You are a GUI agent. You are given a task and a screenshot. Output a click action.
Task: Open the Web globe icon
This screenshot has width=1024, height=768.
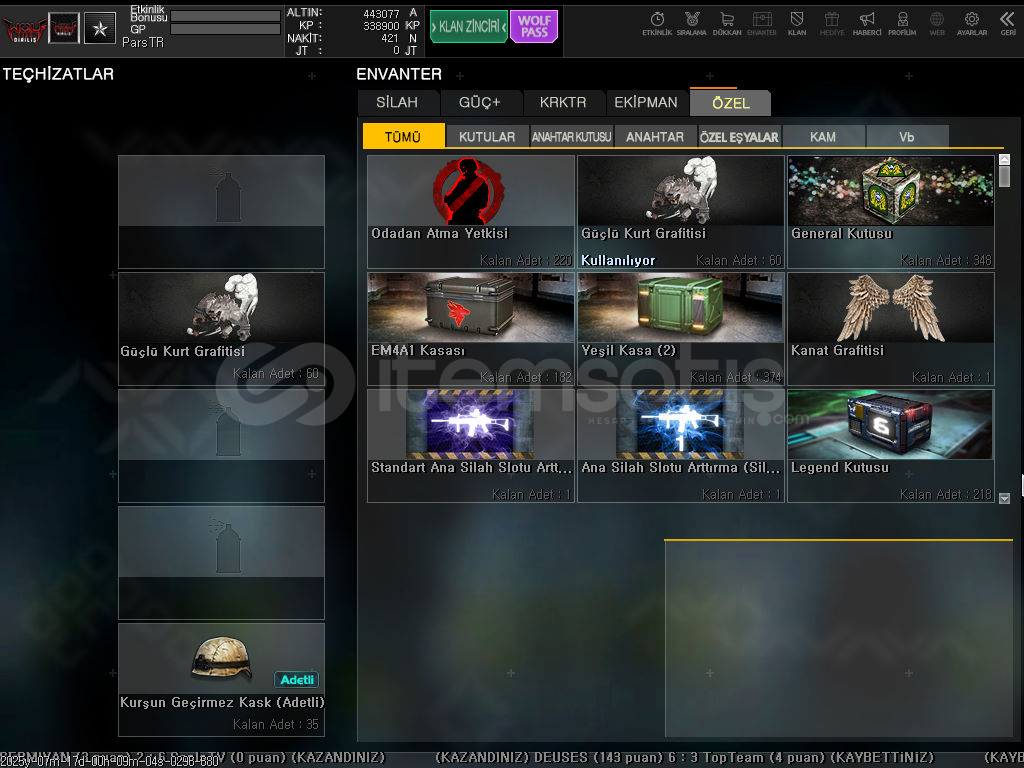click(x=936, y=24)
